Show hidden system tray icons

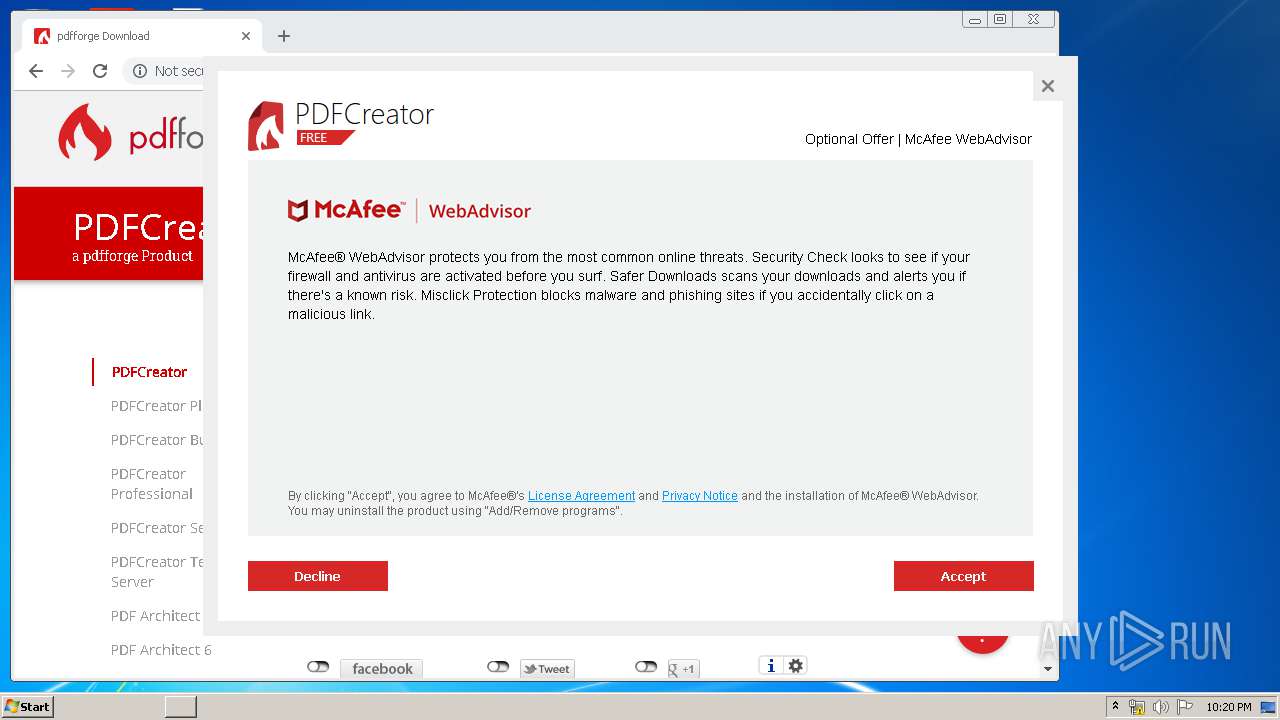coord(1115,706)
